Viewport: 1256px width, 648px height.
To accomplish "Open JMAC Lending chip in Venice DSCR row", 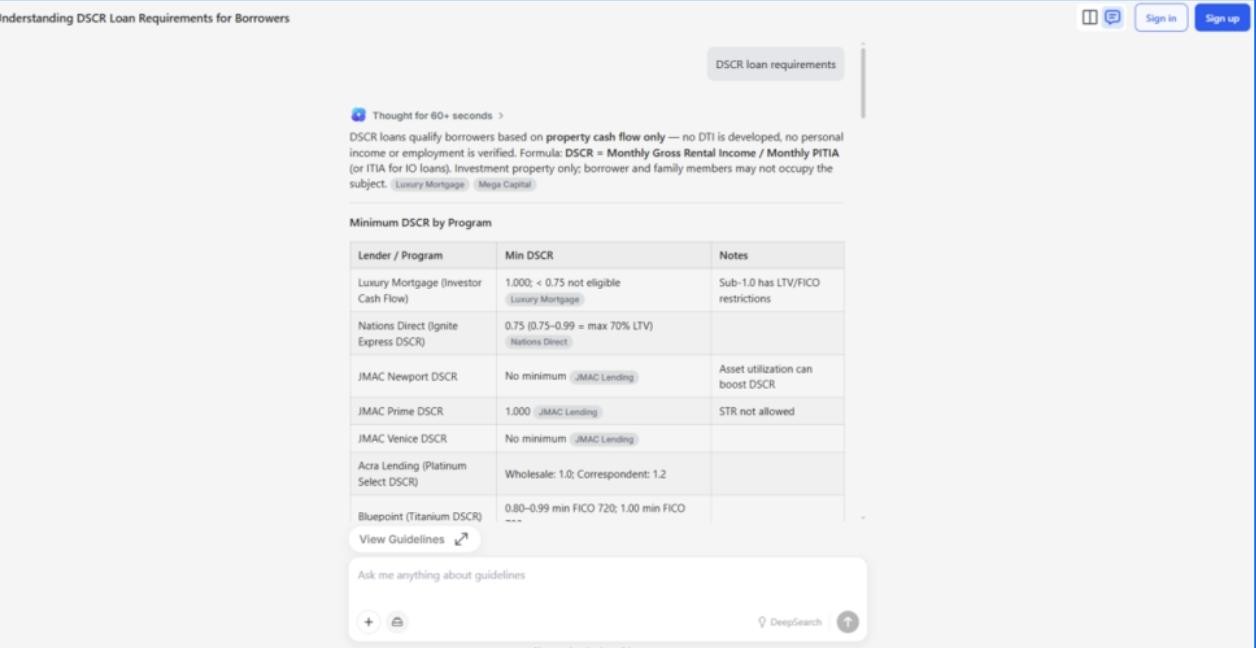I will tap(603, 439).
